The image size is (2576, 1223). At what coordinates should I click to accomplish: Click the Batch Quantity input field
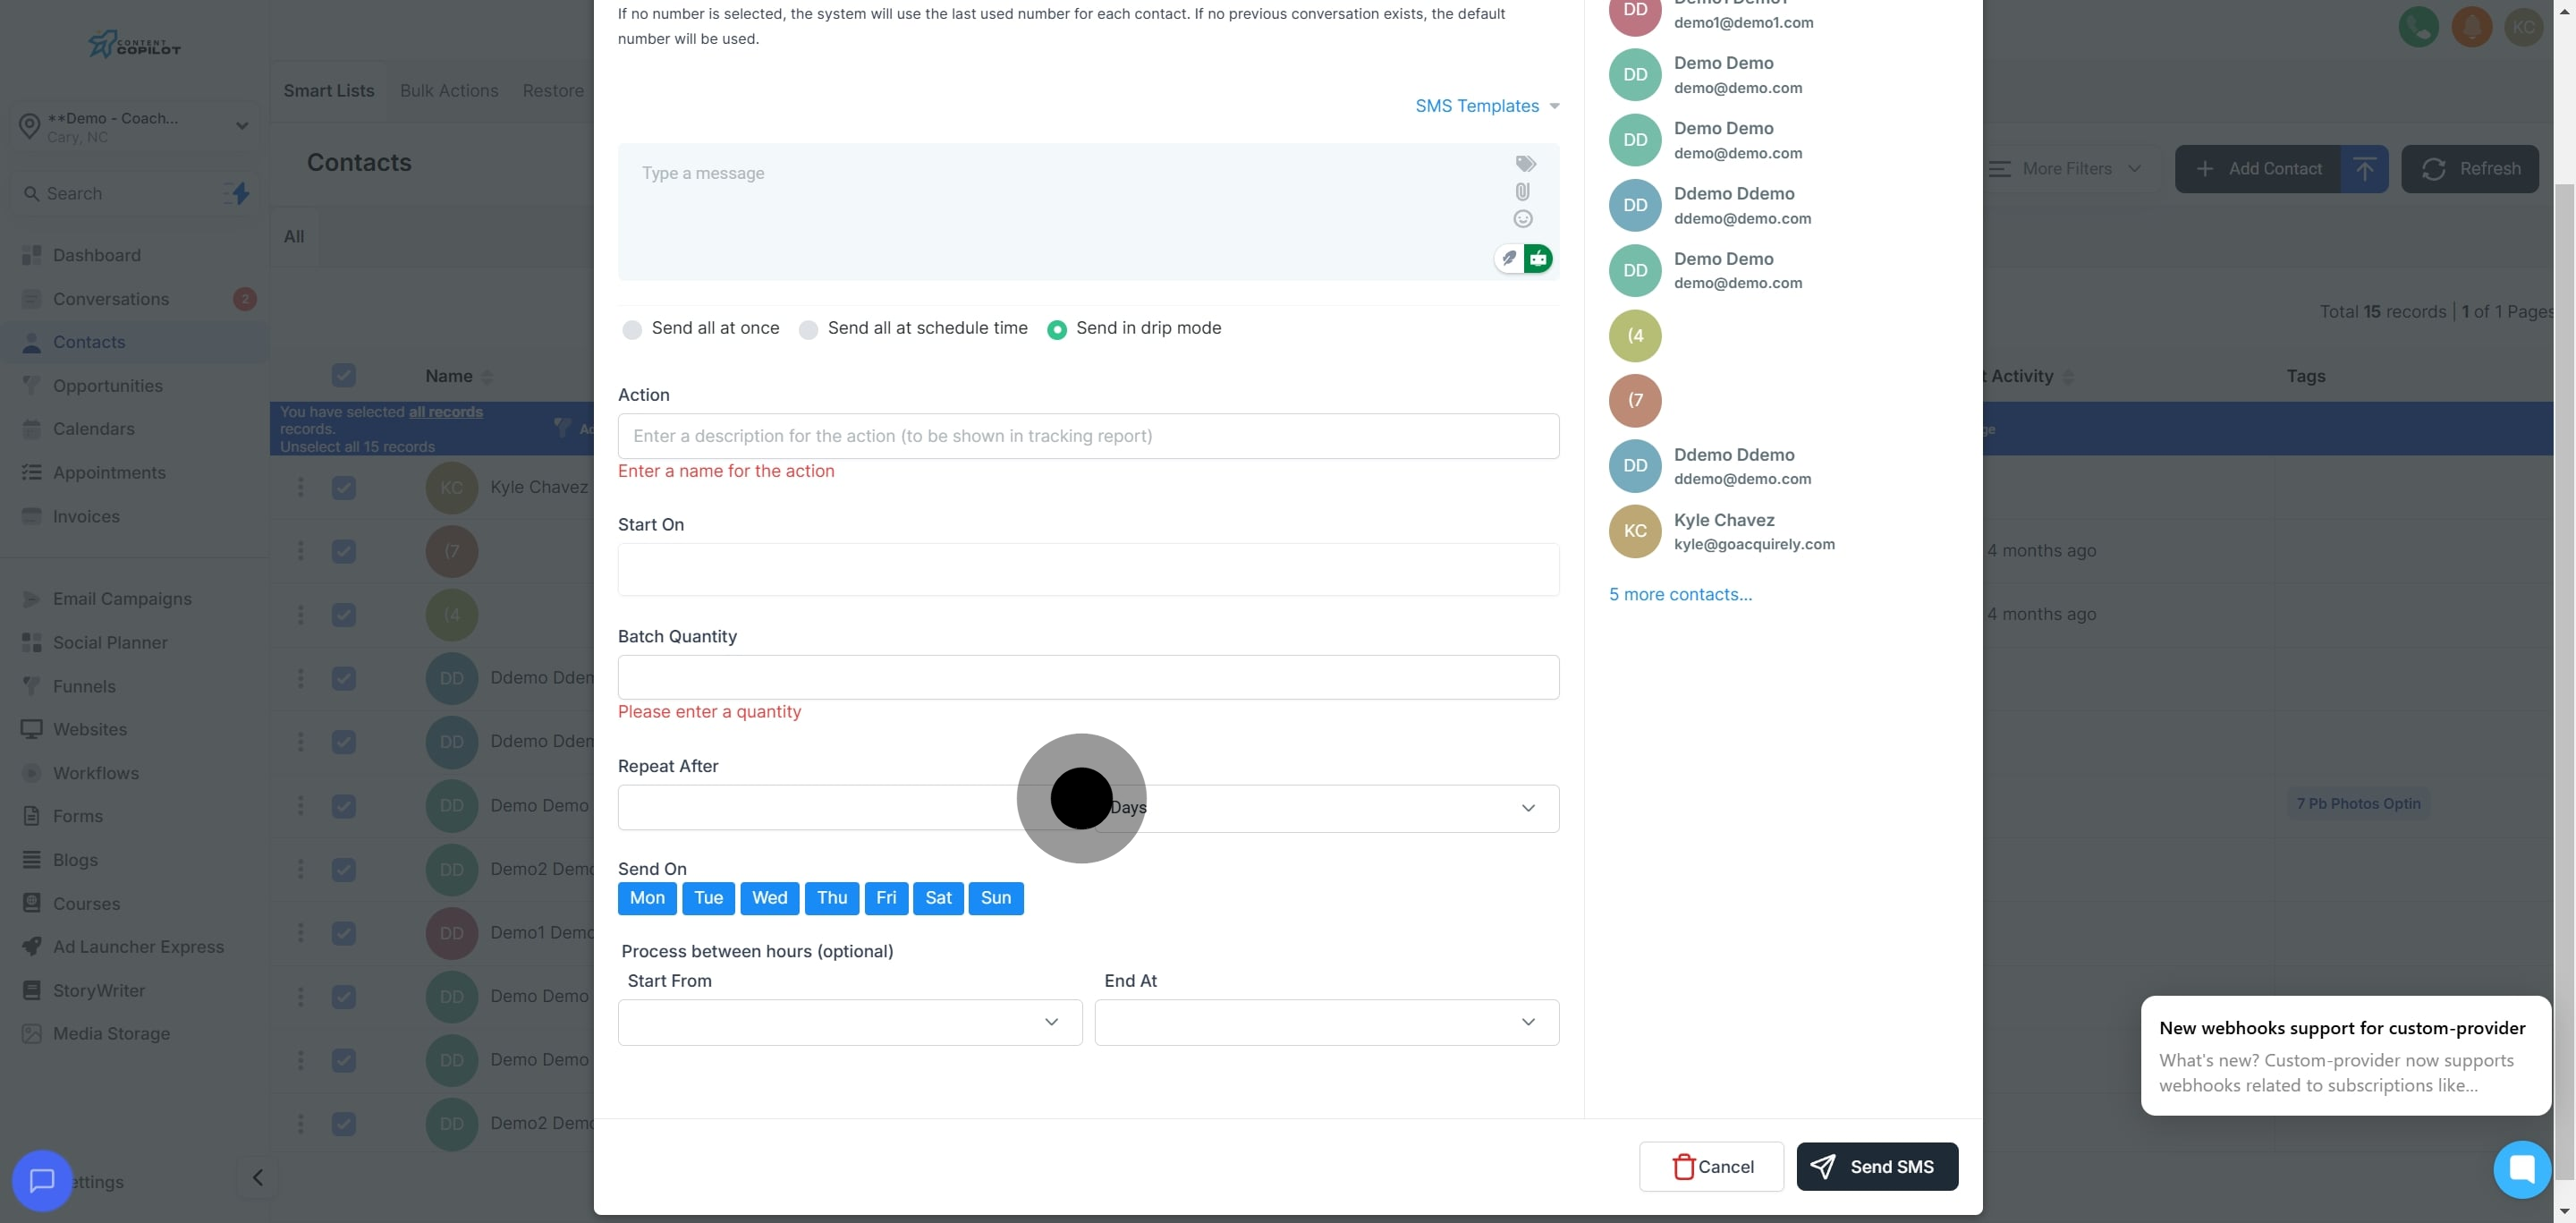click(1088, 677)
